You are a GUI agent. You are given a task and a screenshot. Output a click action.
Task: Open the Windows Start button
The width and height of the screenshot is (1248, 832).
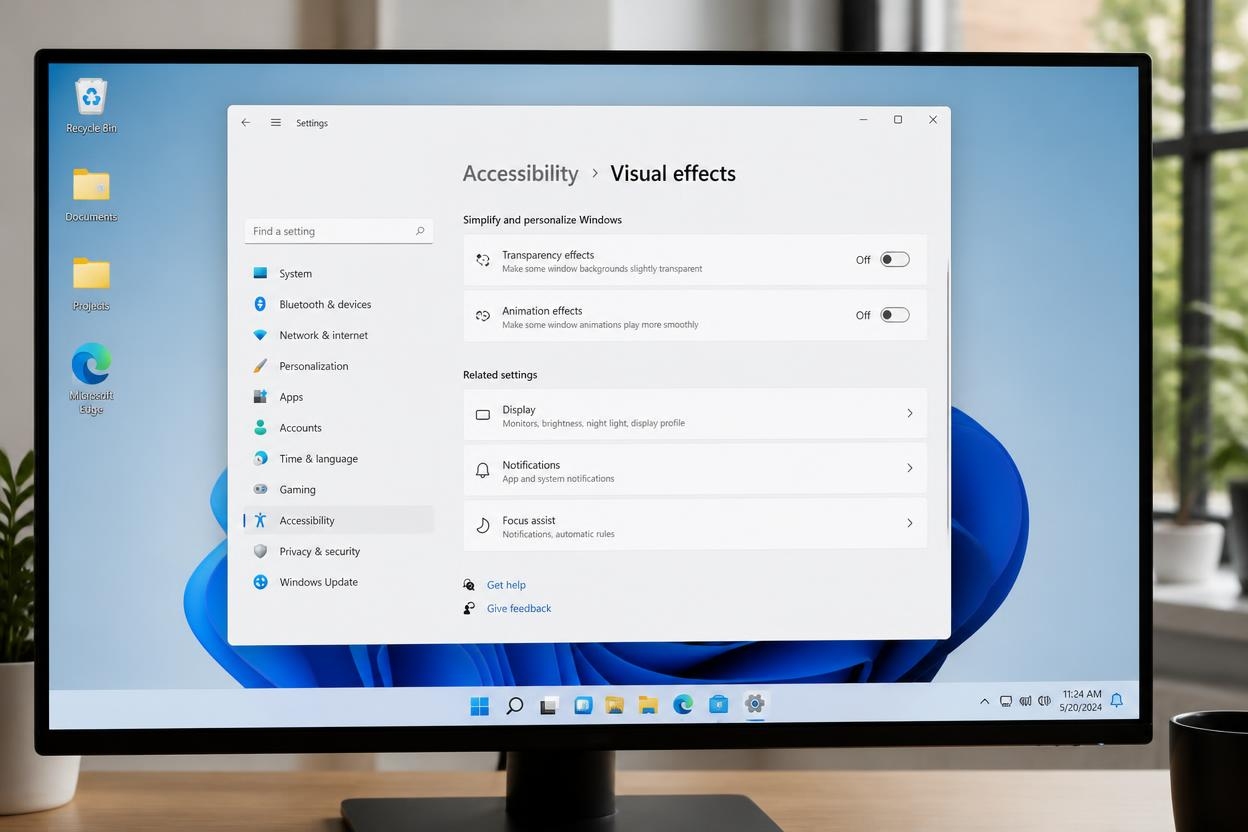tap(480, 706)
